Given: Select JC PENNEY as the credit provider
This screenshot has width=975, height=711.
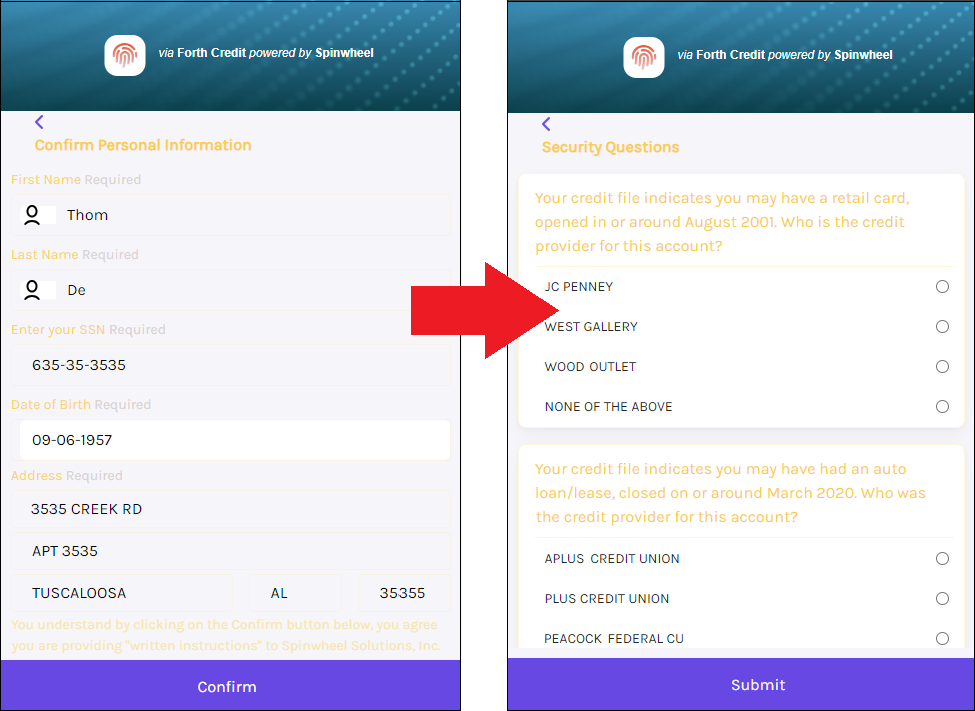Looking at the screenshot, I should tap(942, 286).
